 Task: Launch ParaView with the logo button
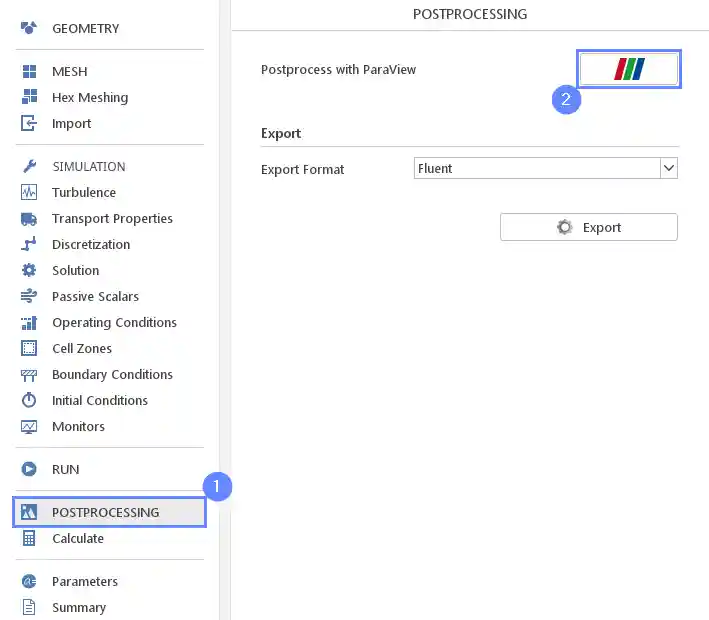tap(629, 69)
